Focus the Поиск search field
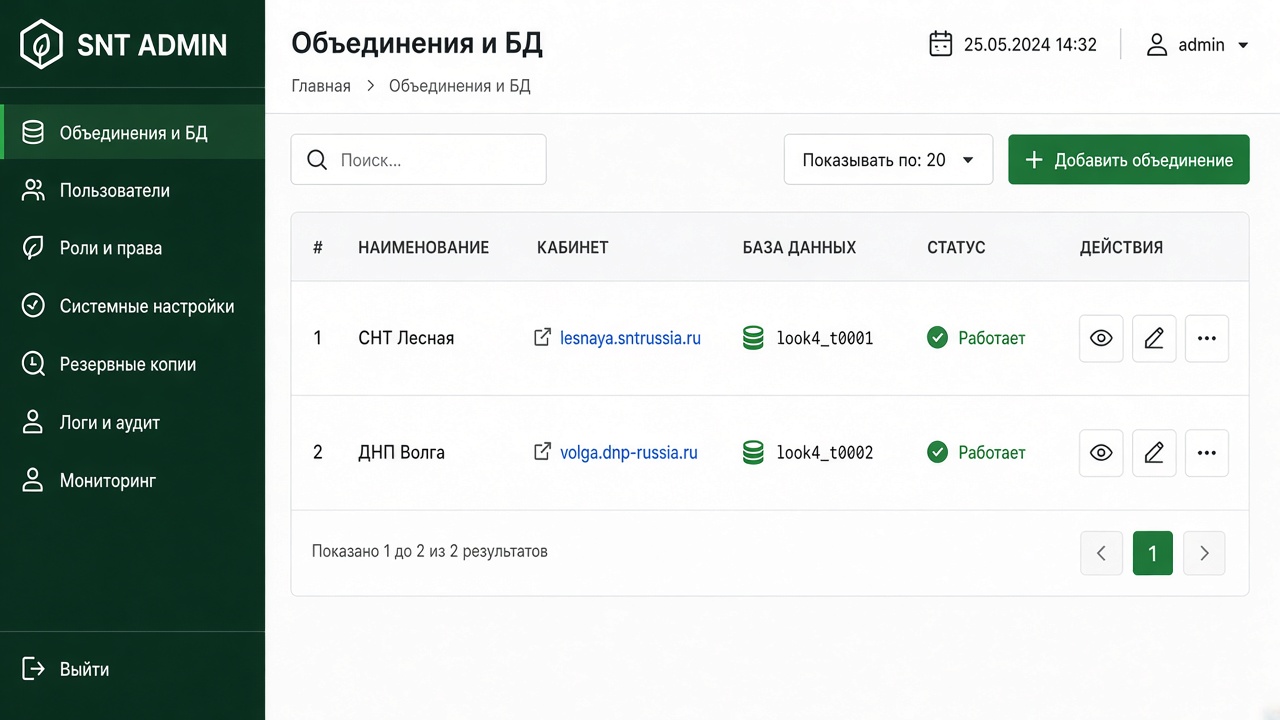The height and width of the screenshot is (720, 1280). [x=419, y=160]
